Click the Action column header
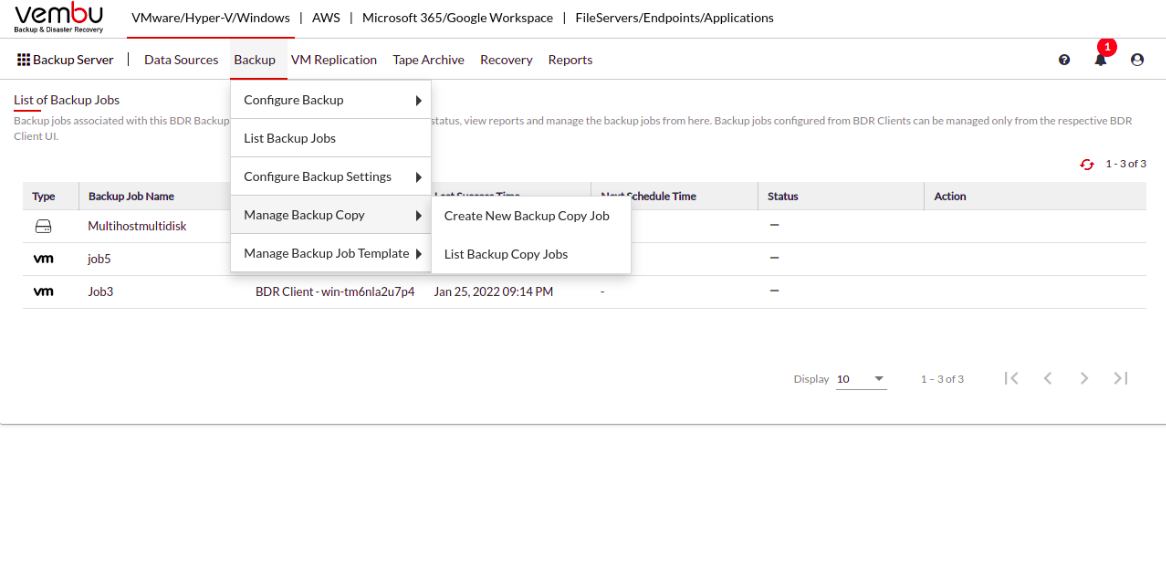 click(950, 196)
